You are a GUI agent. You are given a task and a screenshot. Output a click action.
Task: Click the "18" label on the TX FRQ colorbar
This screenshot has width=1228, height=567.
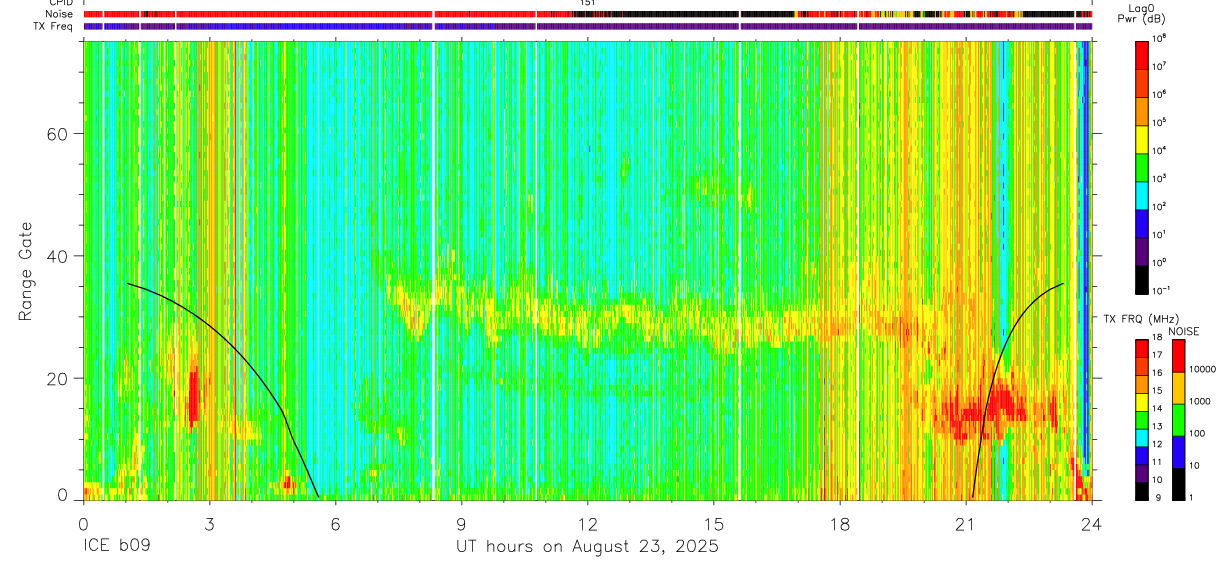tap(1157, 339)
